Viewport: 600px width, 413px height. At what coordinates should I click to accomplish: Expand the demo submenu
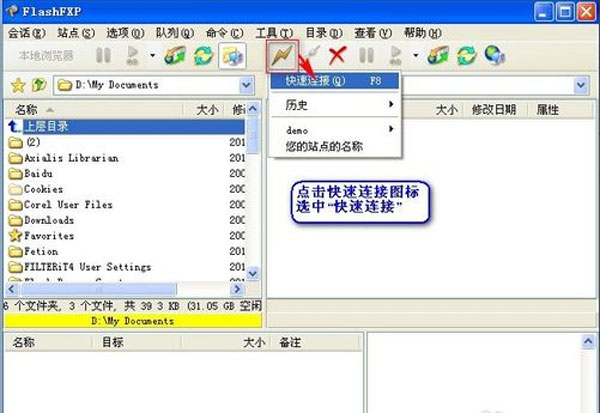tap(335, 130)
